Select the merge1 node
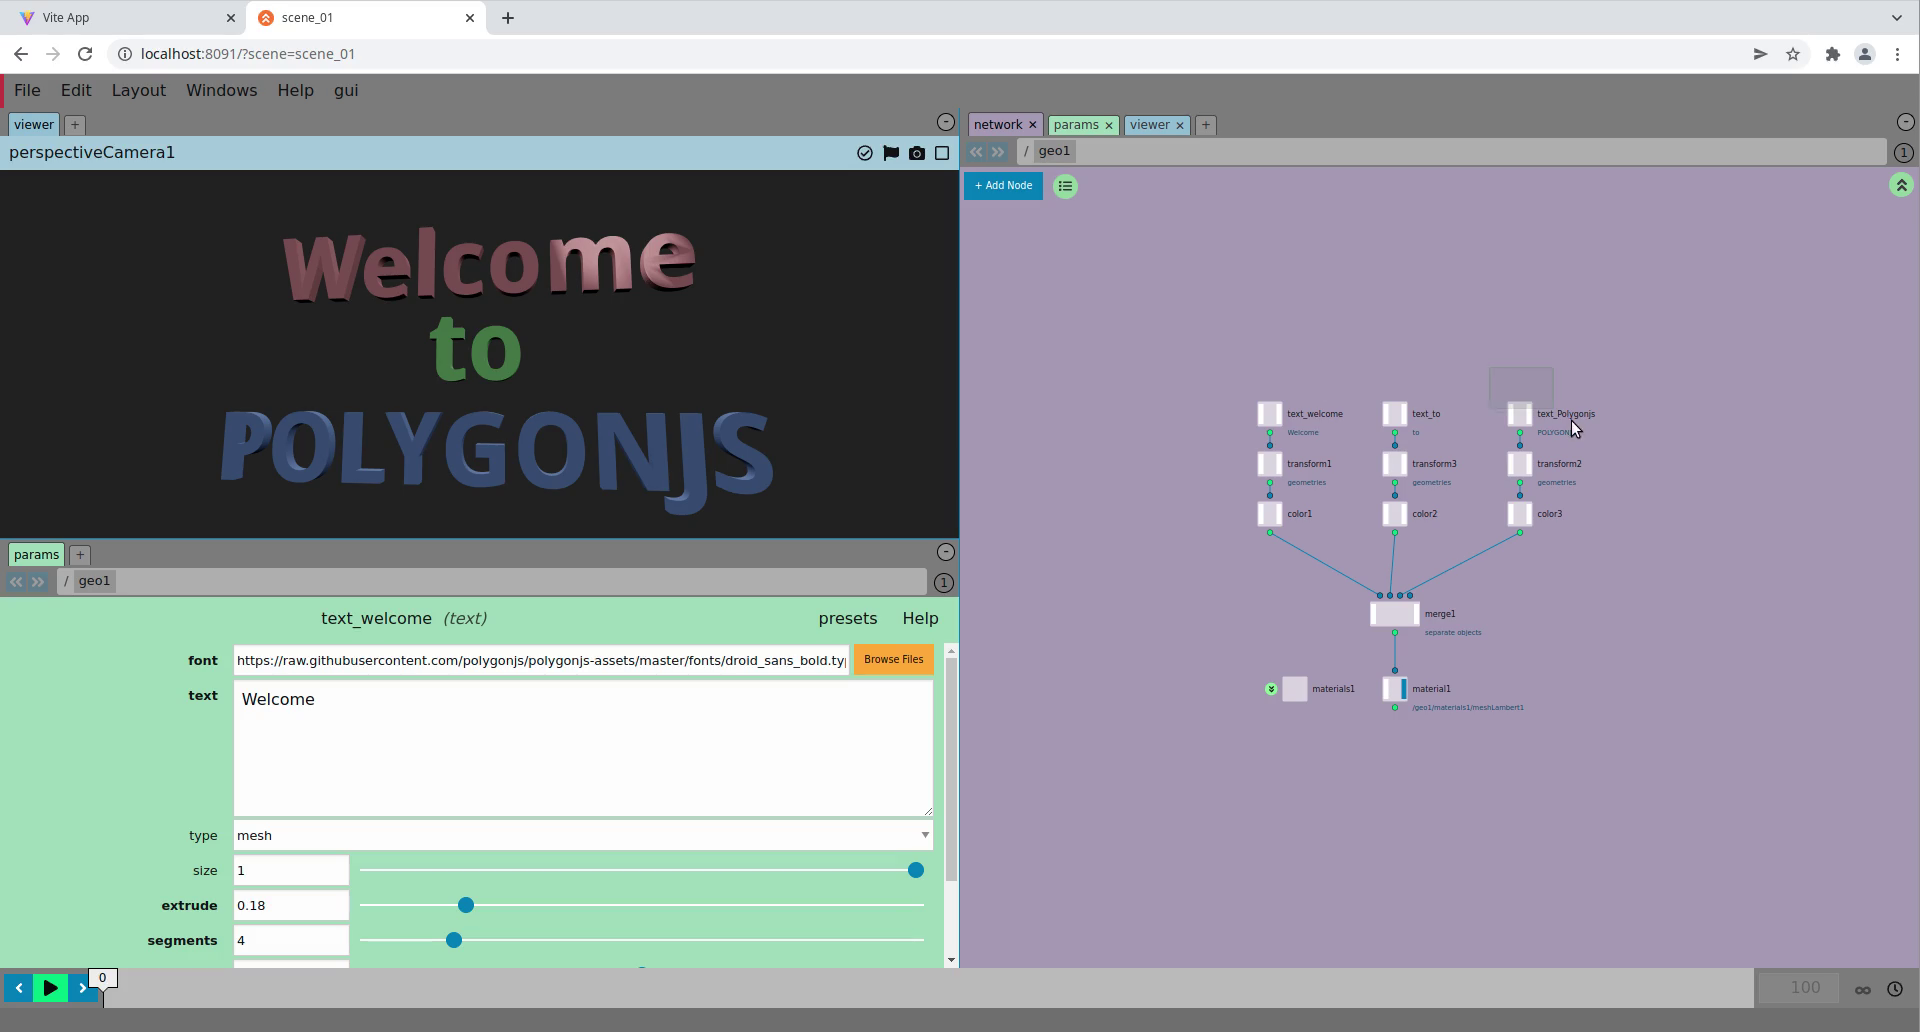Image resolution: width=1920 pixels, height=1032 pixels. click(x=1395, y=614)
